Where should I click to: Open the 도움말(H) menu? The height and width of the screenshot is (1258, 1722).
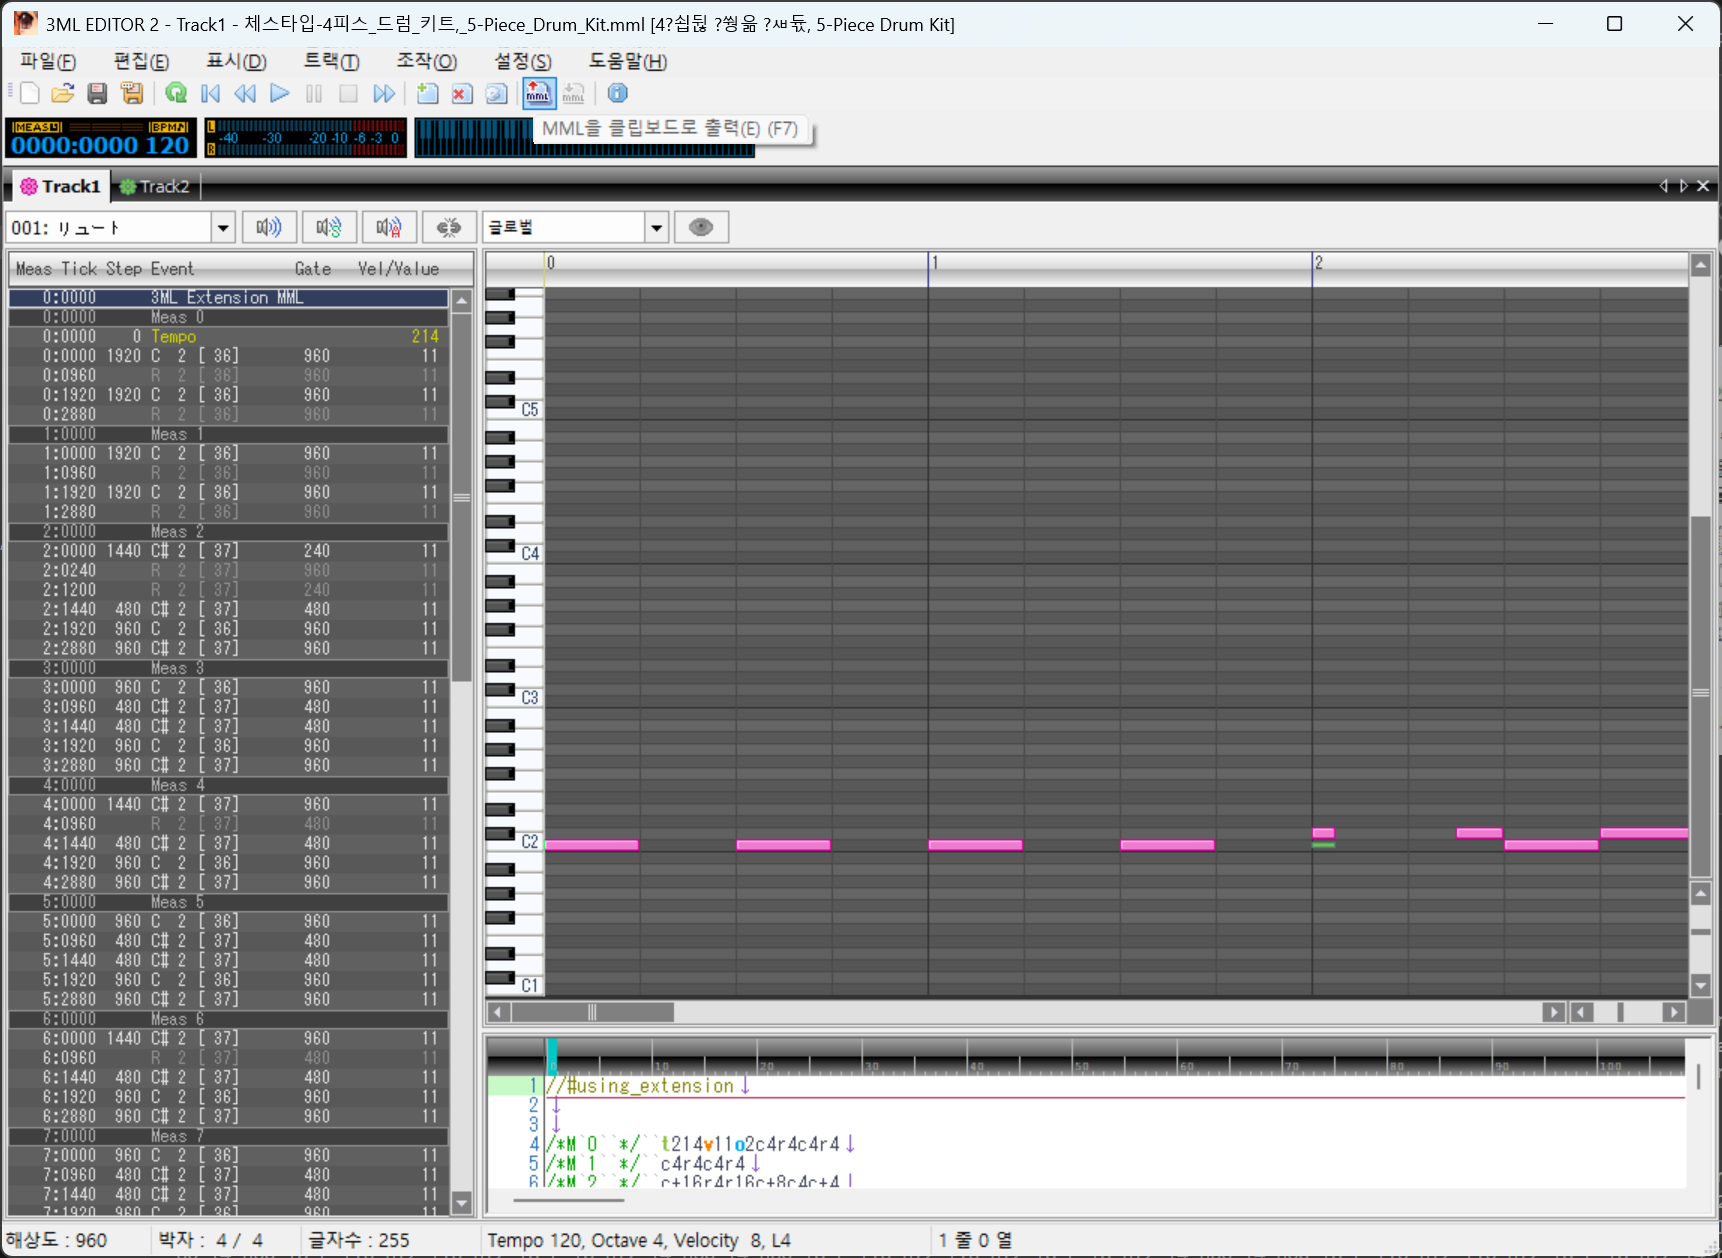(x=627, y=61)
